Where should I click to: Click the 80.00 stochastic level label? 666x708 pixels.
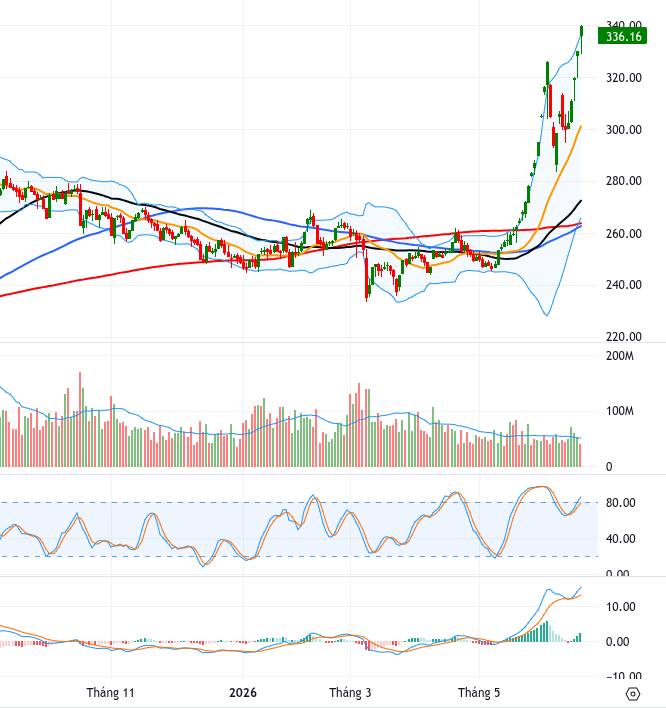pyautogui.click(x=620, y=503)
